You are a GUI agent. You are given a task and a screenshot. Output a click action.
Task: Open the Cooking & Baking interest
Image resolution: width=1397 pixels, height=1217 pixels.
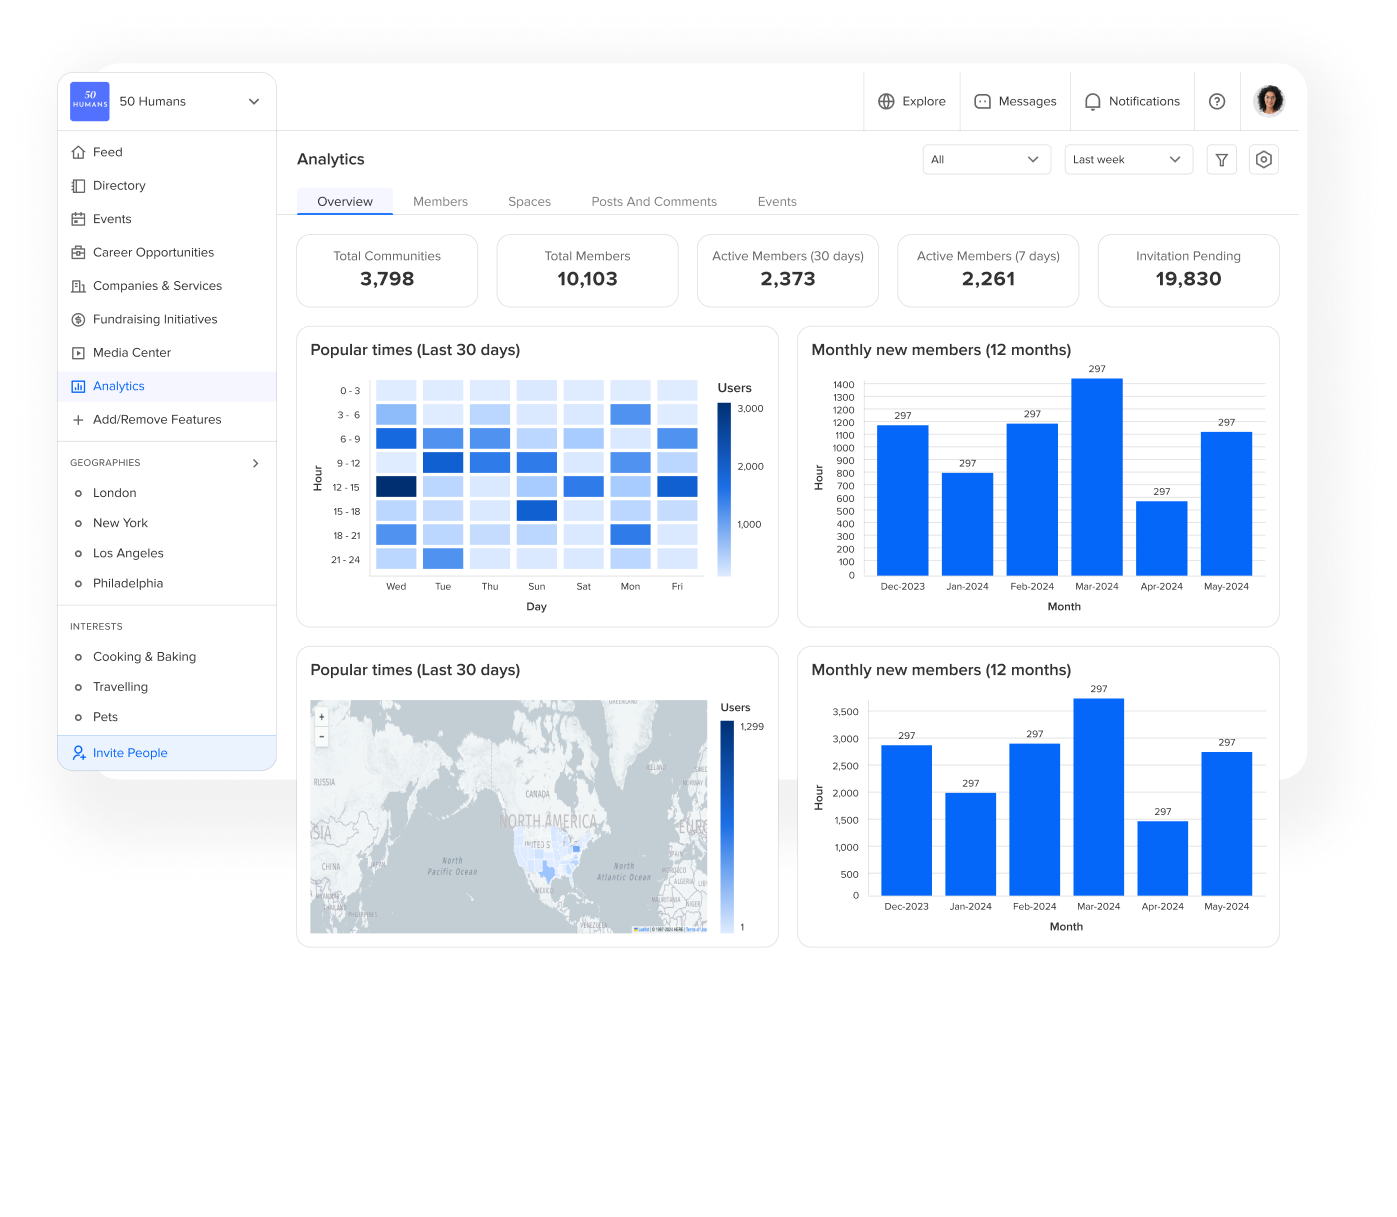[144, 657]
